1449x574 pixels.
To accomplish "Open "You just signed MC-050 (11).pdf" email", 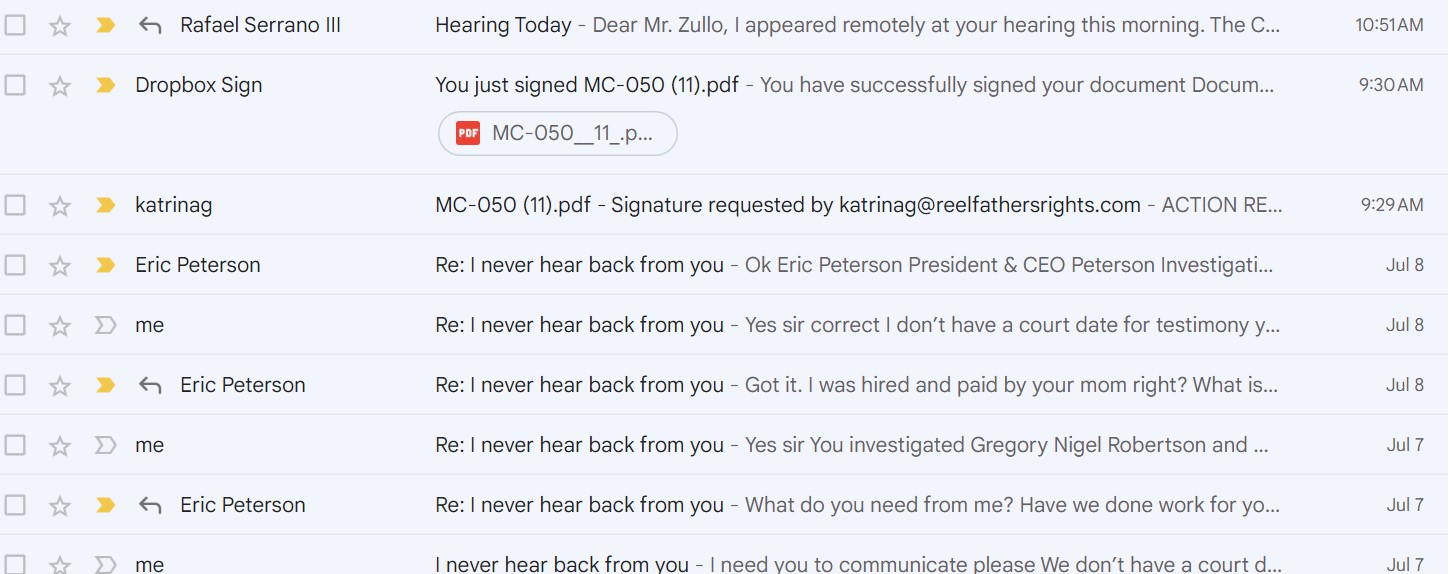I will [x=800, y=86].
